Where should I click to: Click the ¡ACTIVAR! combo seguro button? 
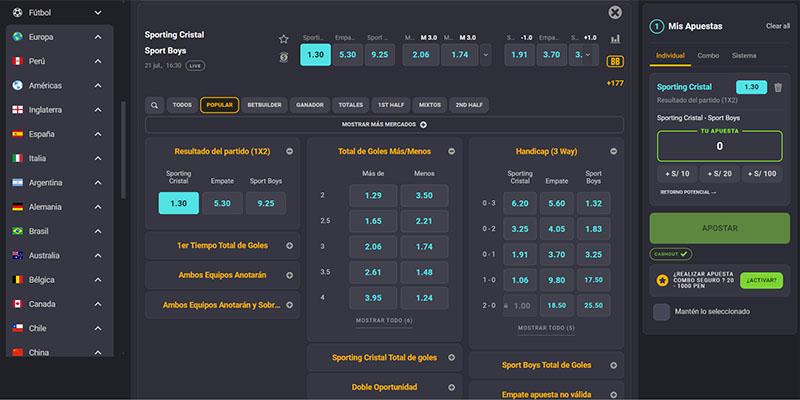761,280
